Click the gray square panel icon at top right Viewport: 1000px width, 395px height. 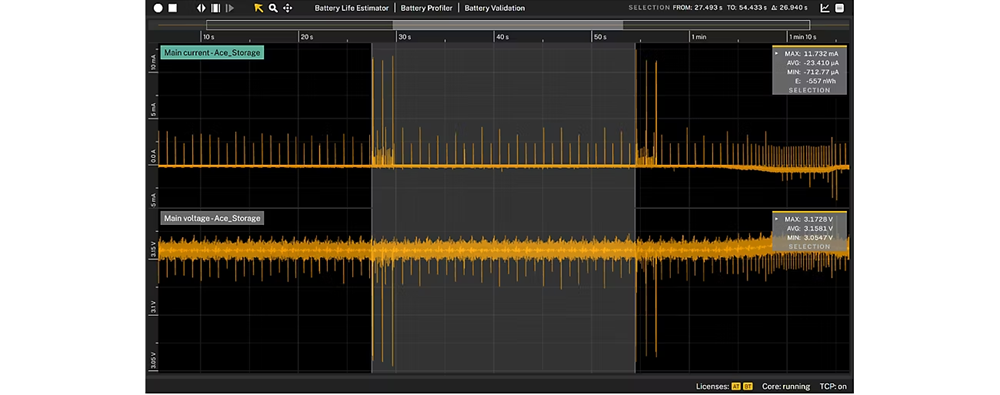[x=839, y=8]
